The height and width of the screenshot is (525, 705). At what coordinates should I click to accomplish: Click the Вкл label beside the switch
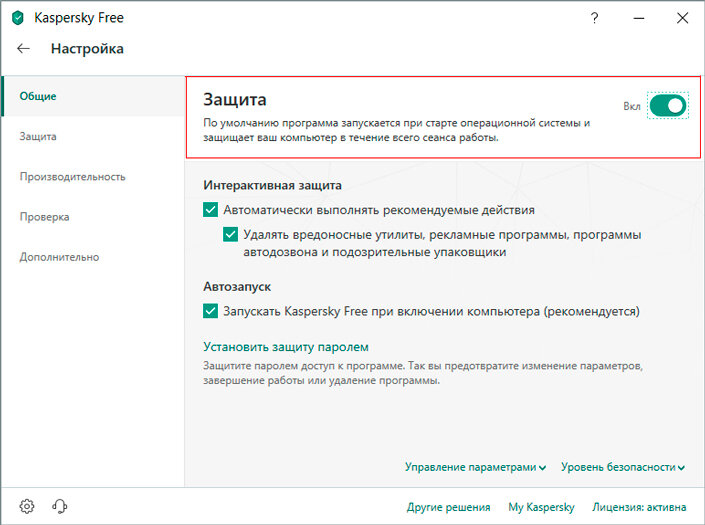632,106
